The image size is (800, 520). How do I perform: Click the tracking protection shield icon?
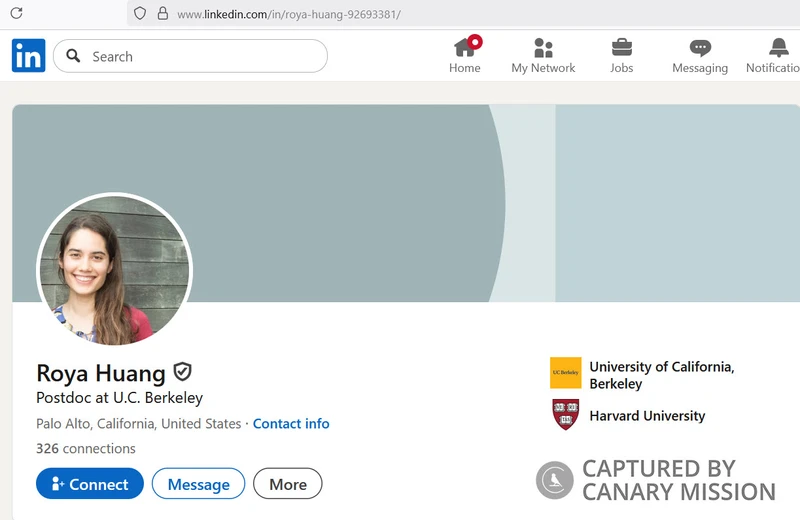coord(140,14)
